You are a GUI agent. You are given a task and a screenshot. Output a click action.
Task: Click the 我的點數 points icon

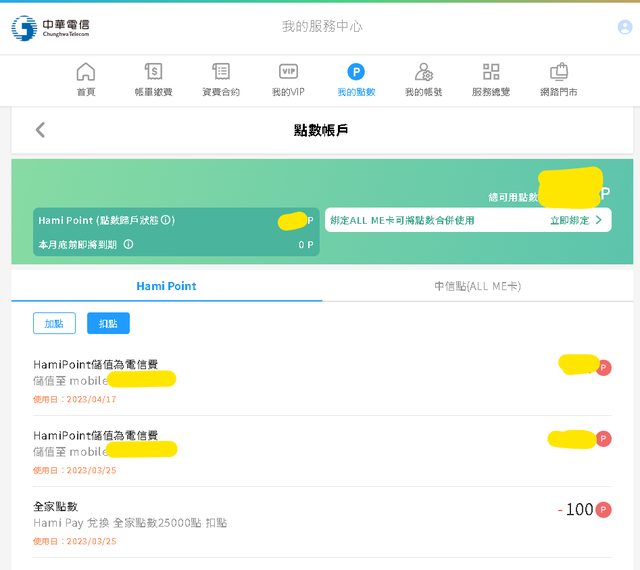pos(356,80)
